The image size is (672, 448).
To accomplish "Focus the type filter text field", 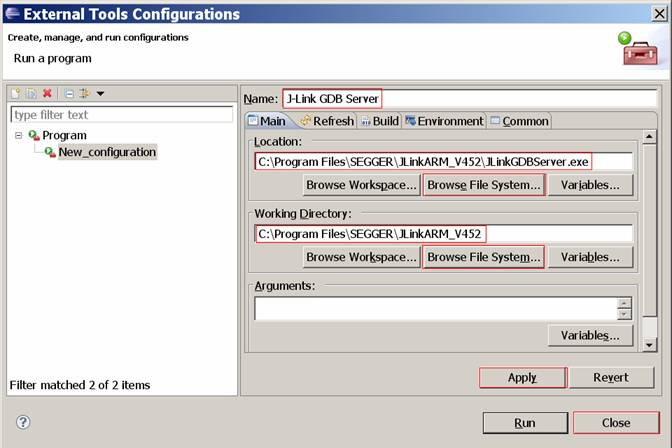I will coord(122,115).
